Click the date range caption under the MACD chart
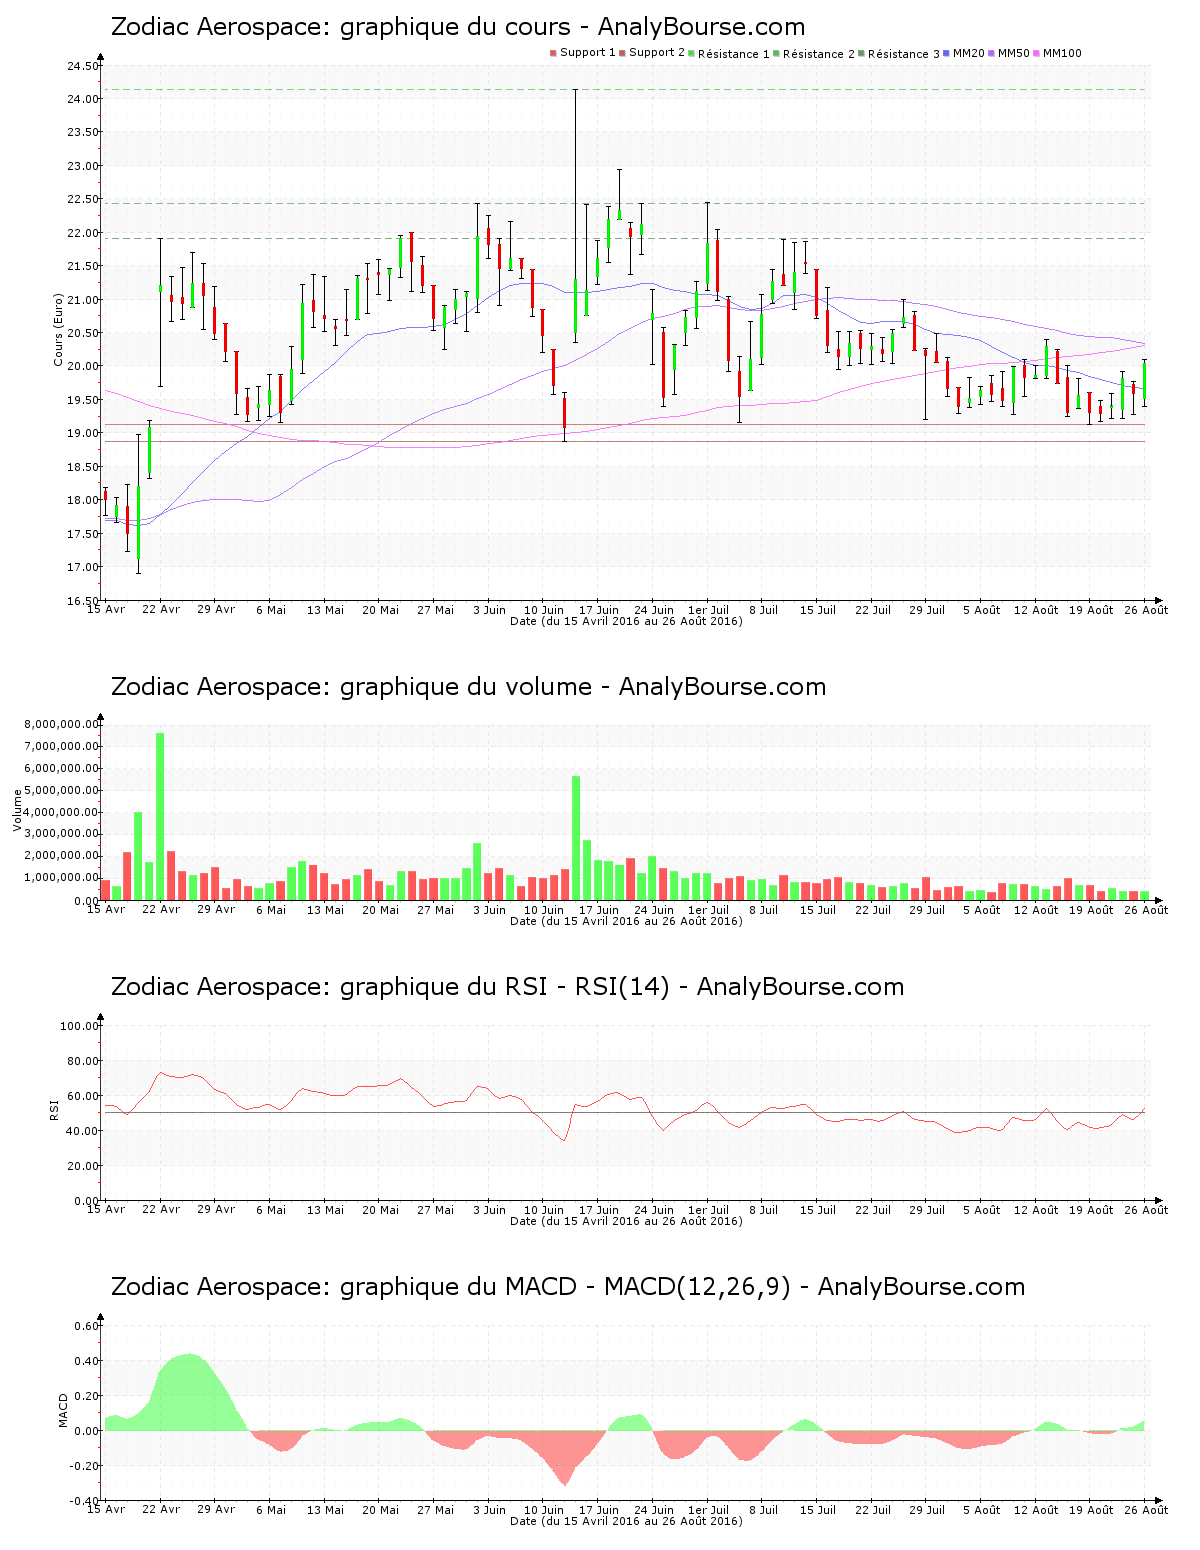Screen dimensions: 1200x1550 tap(626, 1521)
